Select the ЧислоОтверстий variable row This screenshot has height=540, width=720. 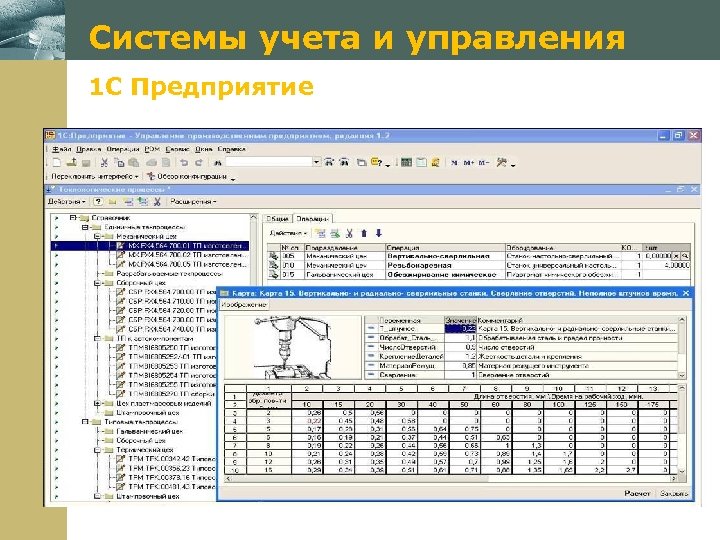coord(522,347)
